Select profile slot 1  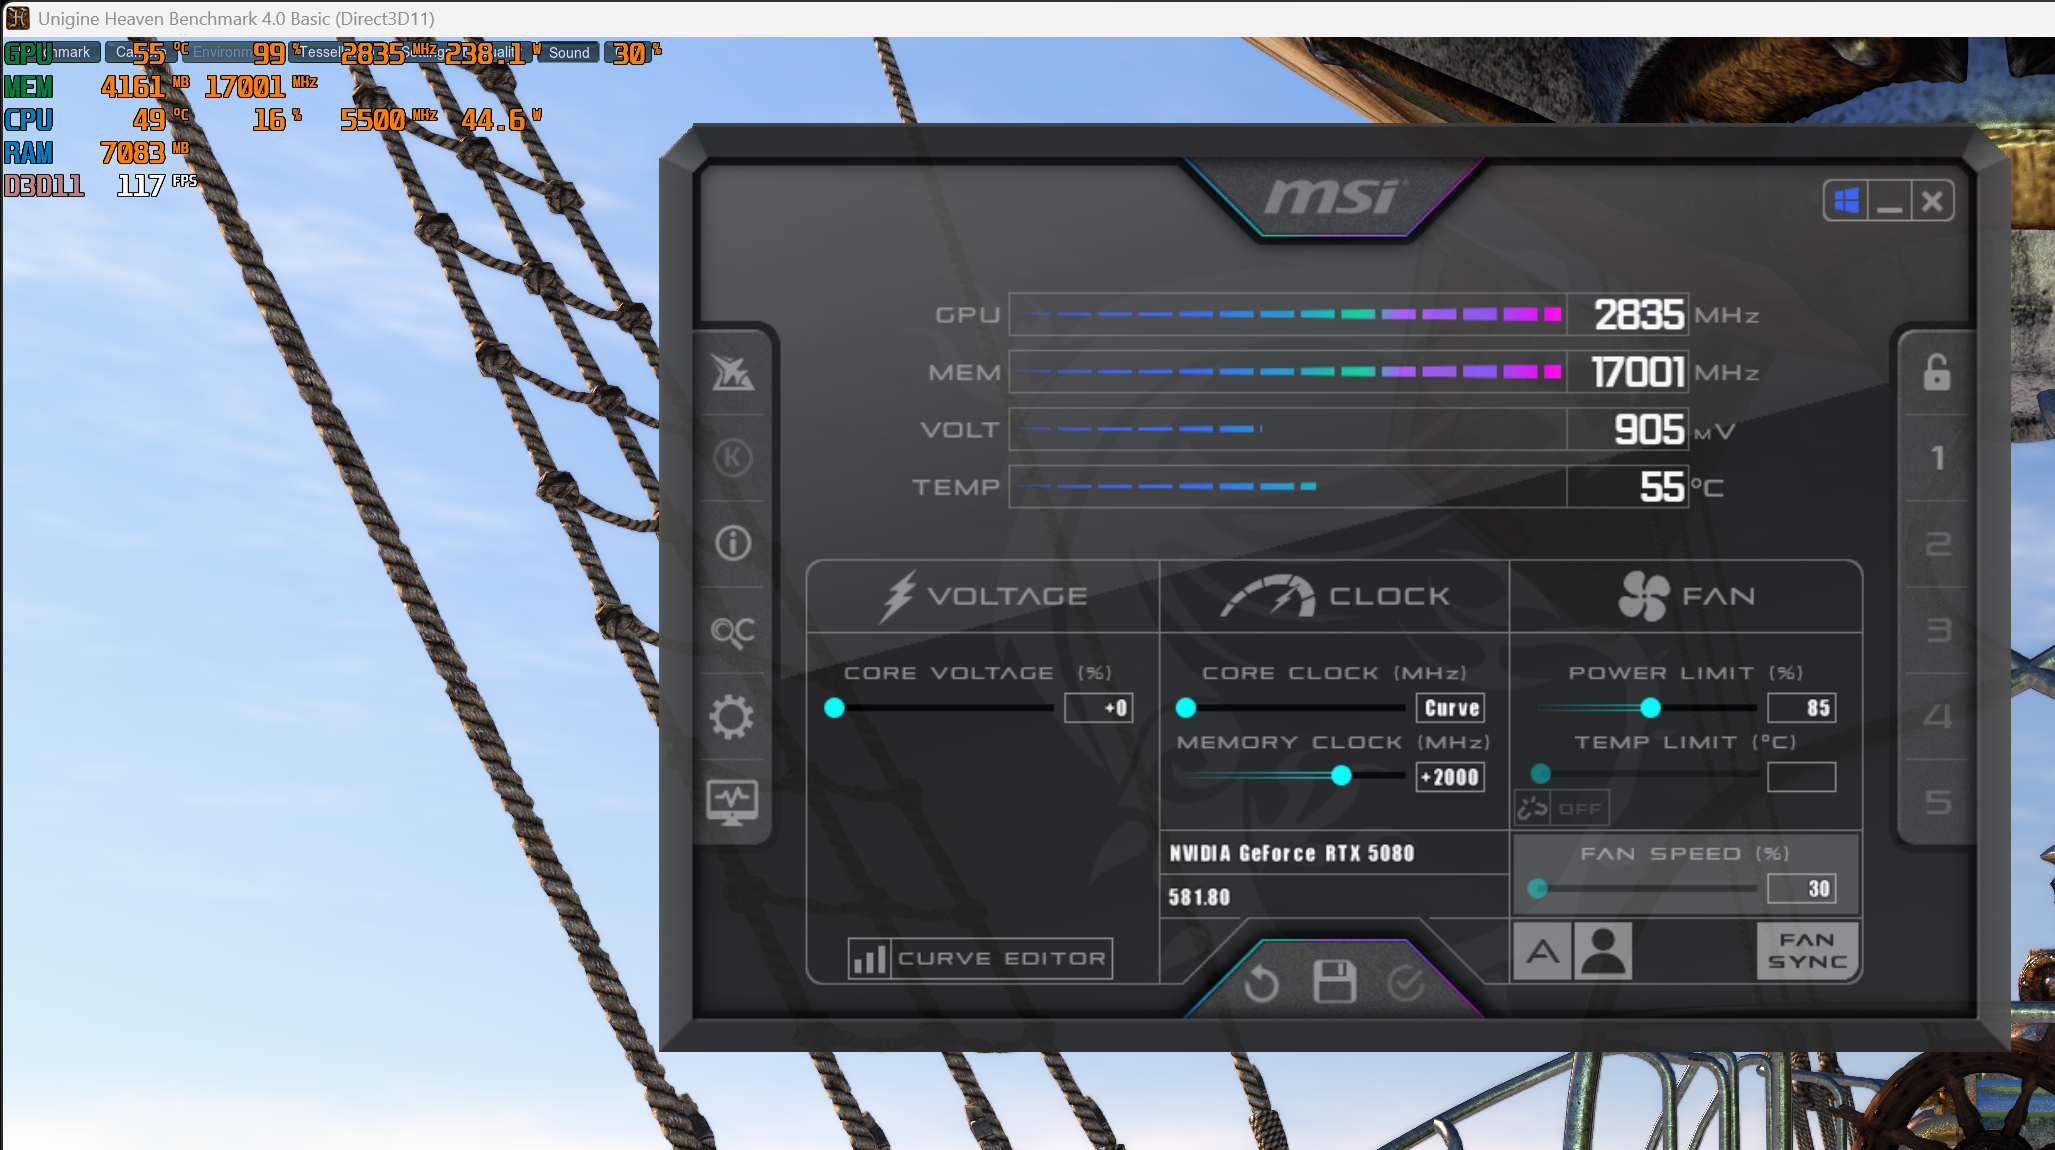[1937, 458]
